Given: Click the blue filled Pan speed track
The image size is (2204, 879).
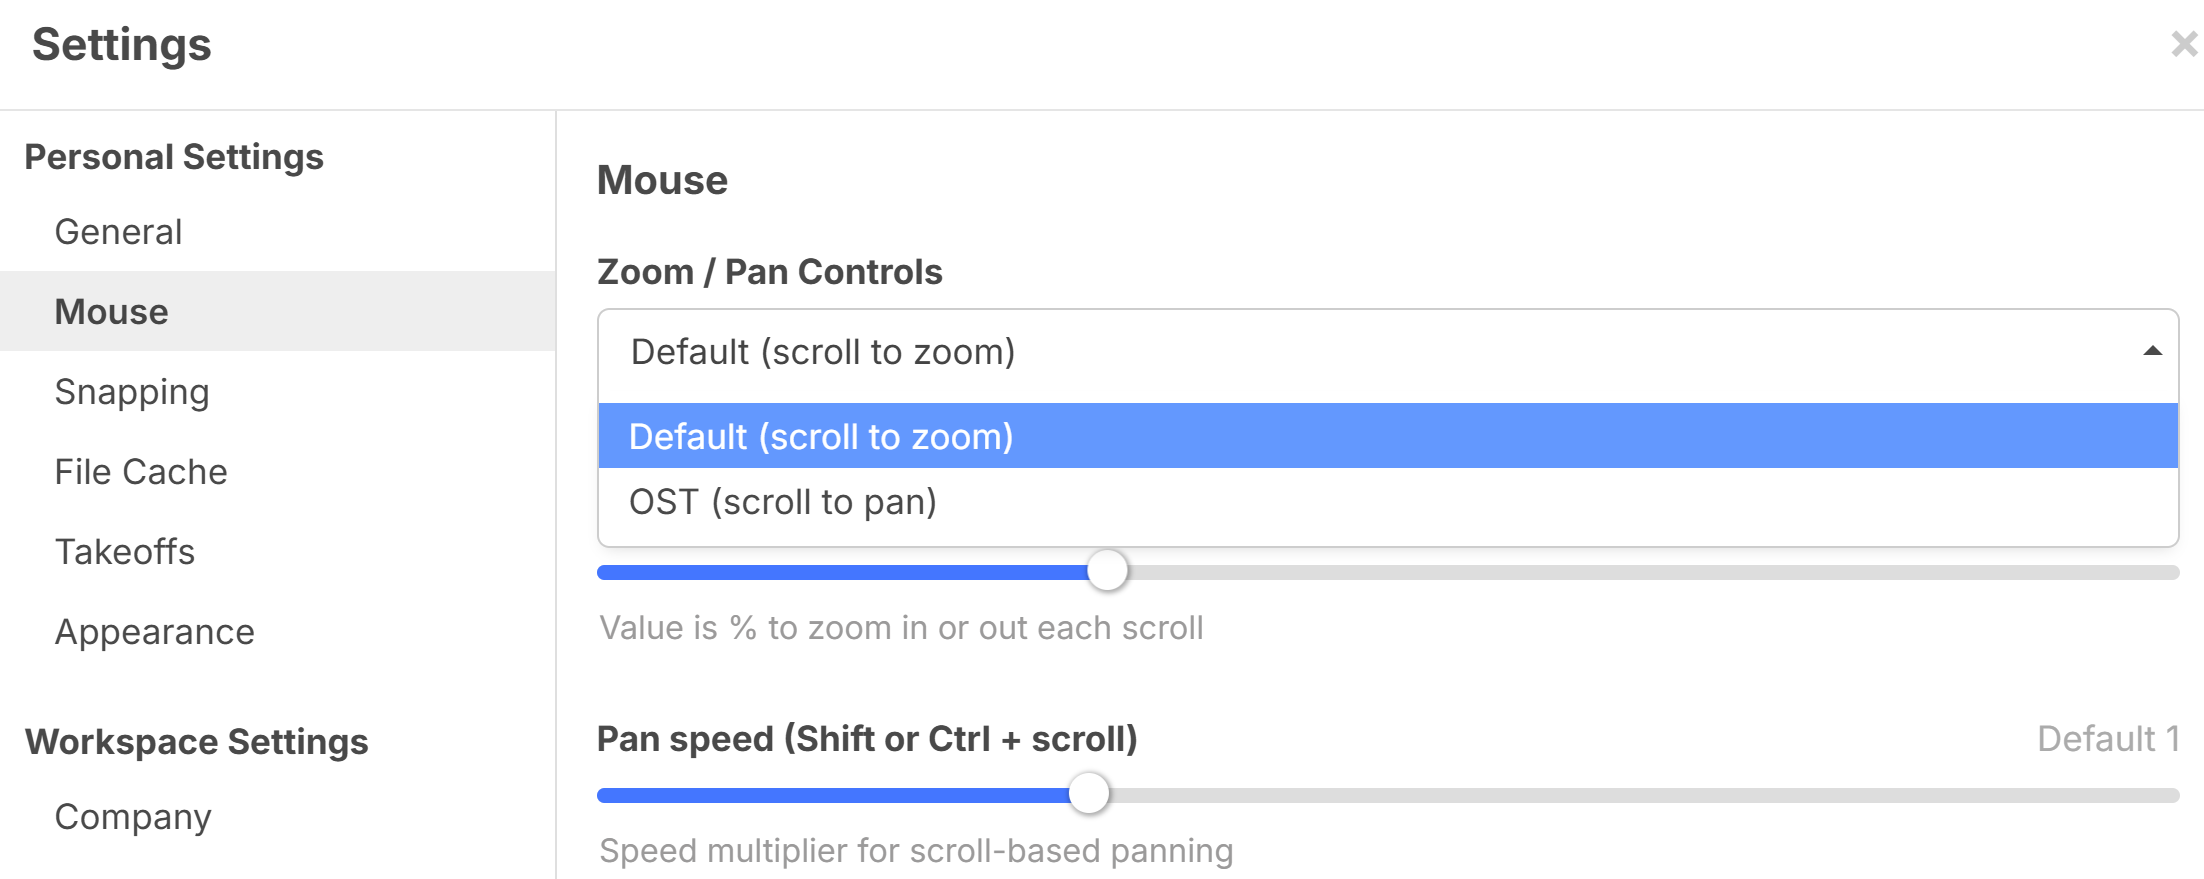Looking at the screenshot, I should pos(830,796).
